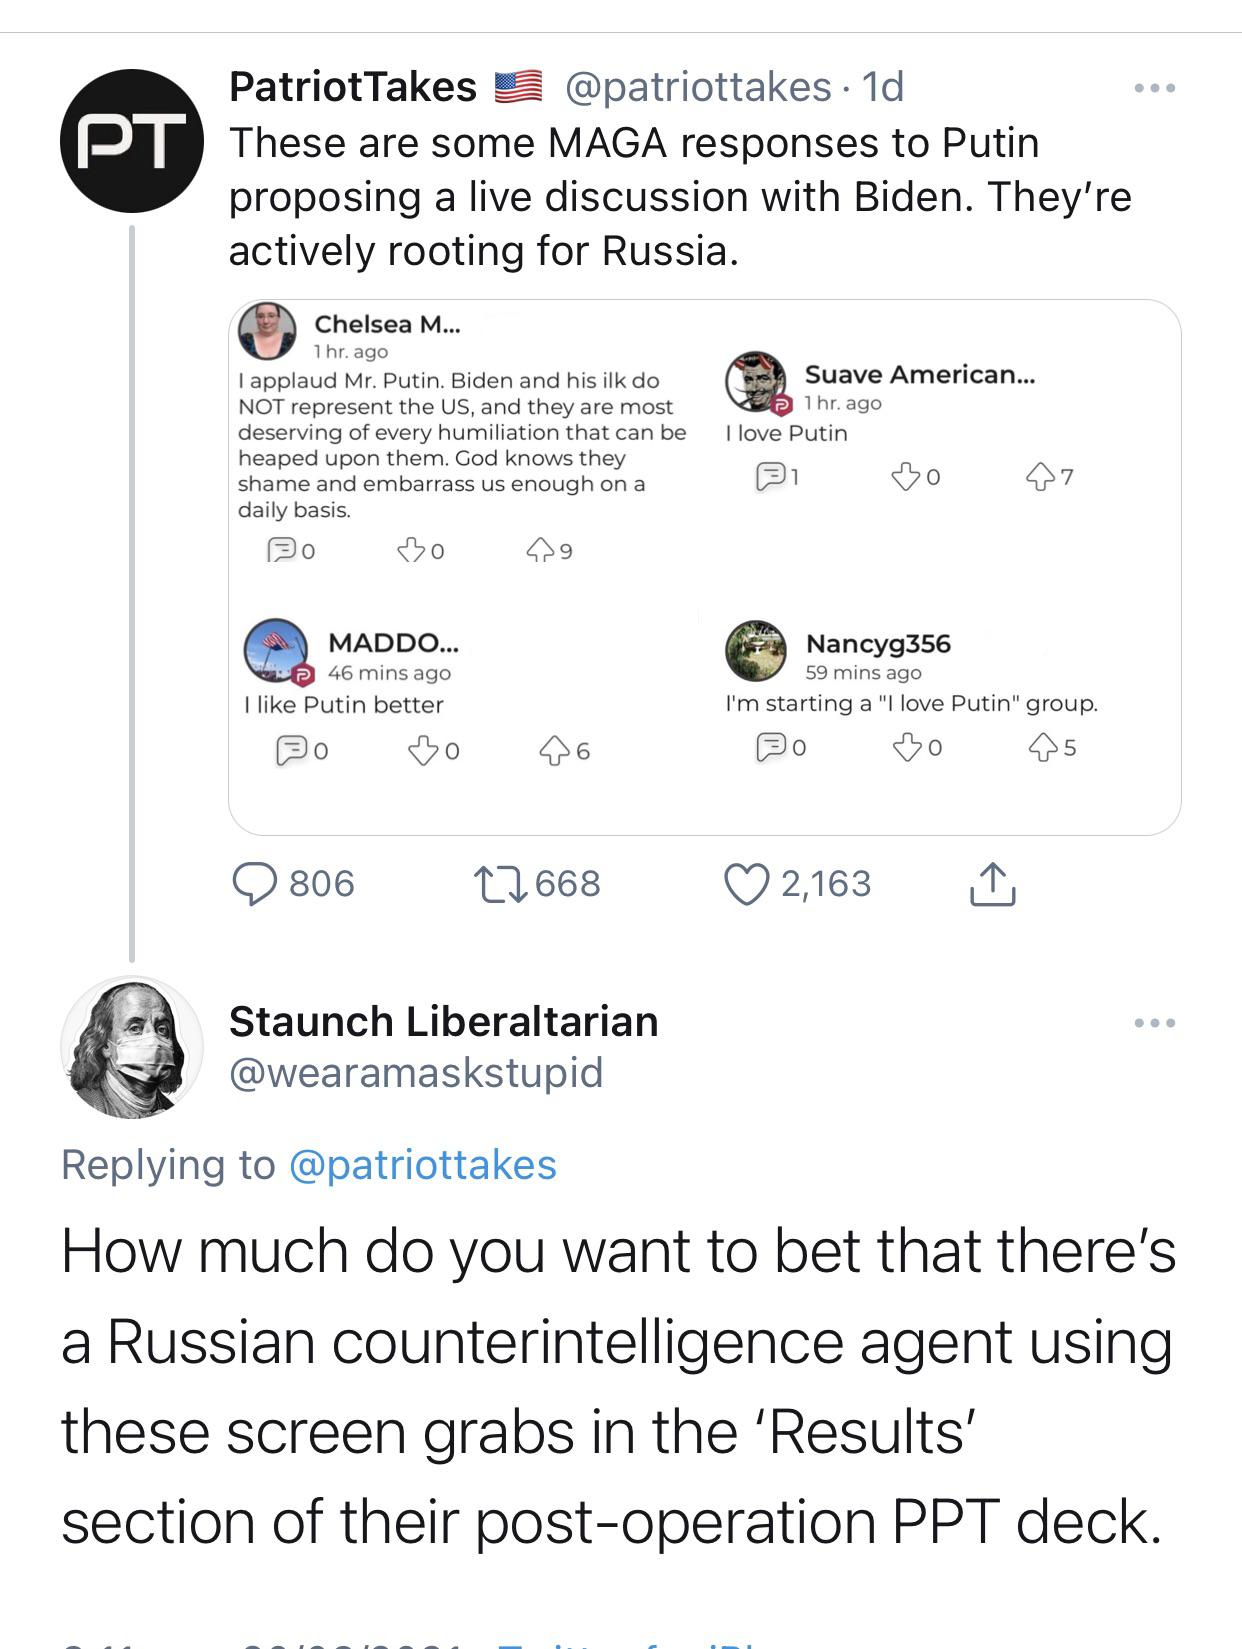The height and width of the screenshot is (1649, 1242).
Task: Upvote Chelsea M.'s comment in screenshot
Action: click(x=540, y=550)
